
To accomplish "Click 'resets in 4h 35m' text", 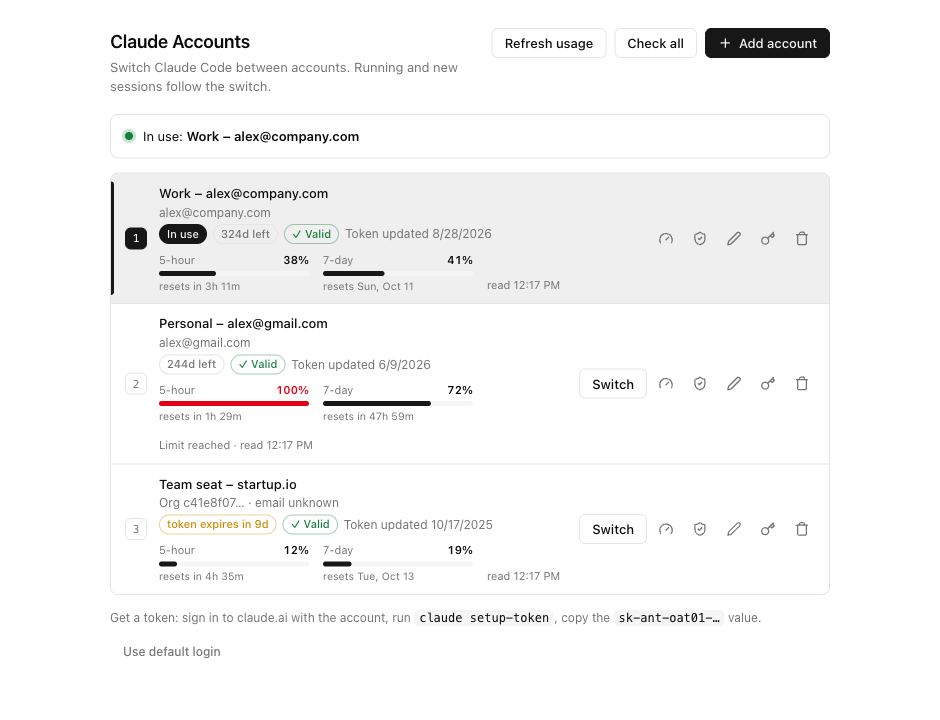I will coord(201,576).
